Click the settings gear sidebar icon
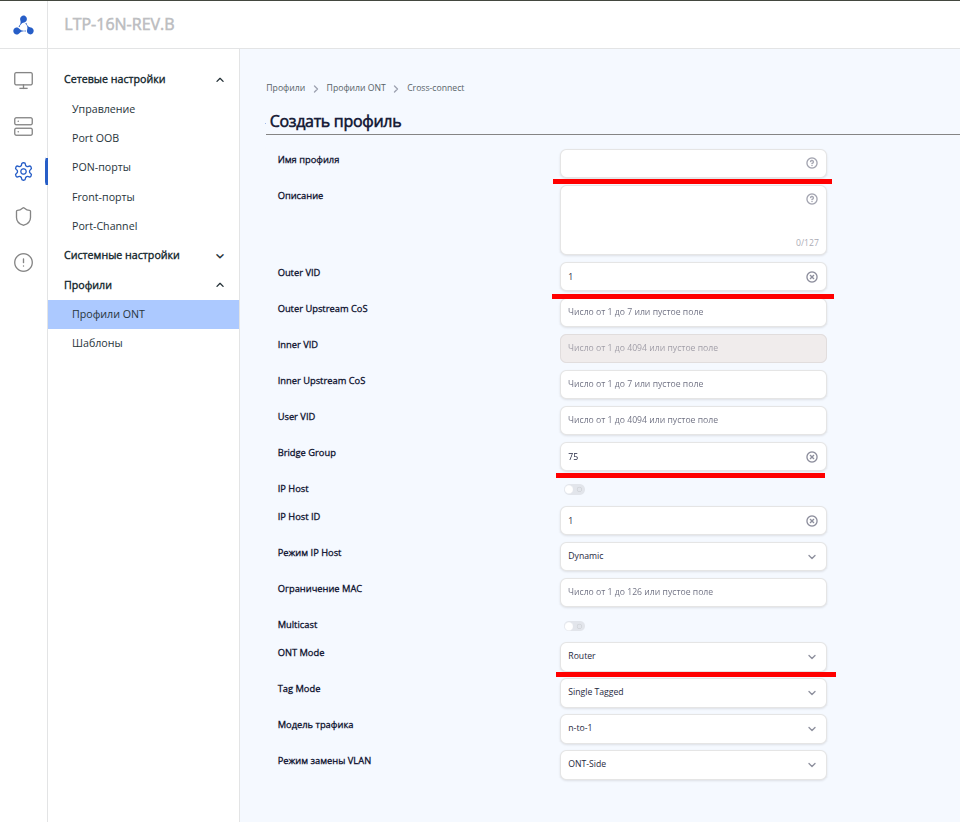 pyautogui.click(x=24, y=172)
